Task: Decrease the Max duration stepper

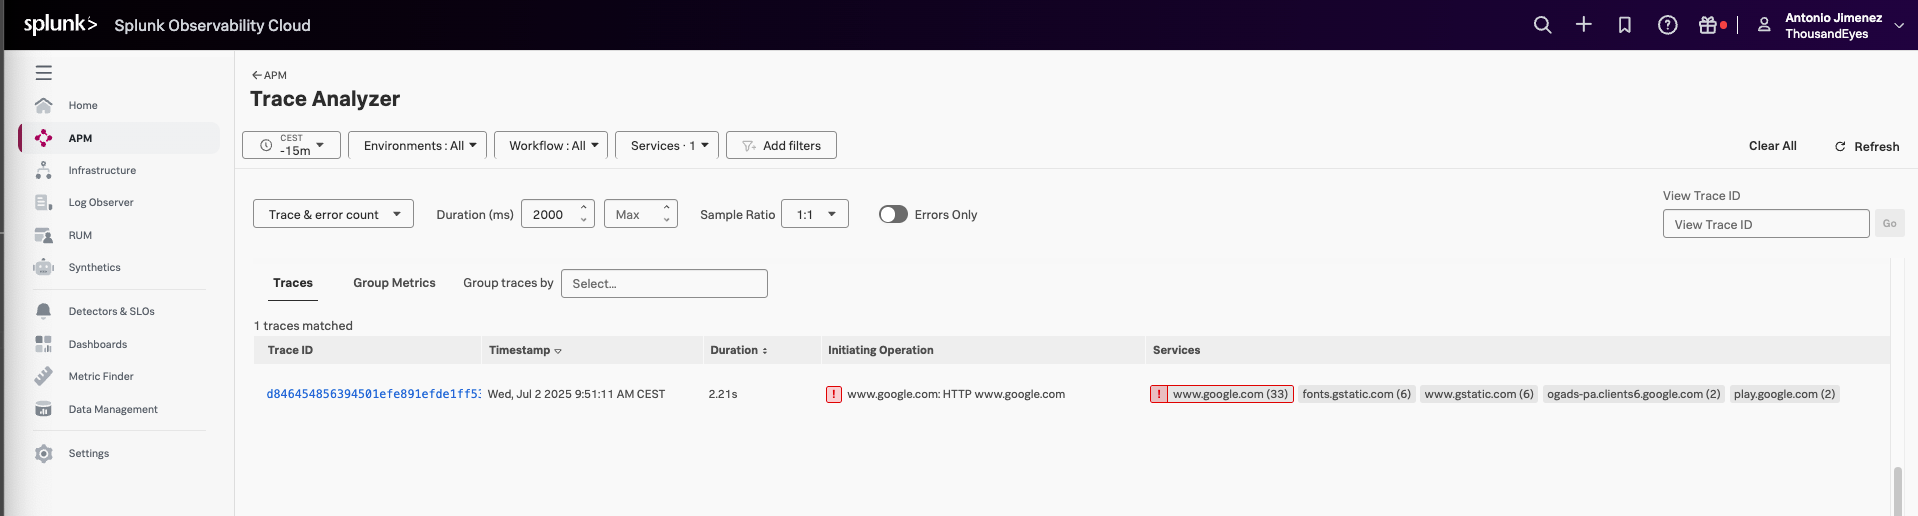Action: click(667, 220)
